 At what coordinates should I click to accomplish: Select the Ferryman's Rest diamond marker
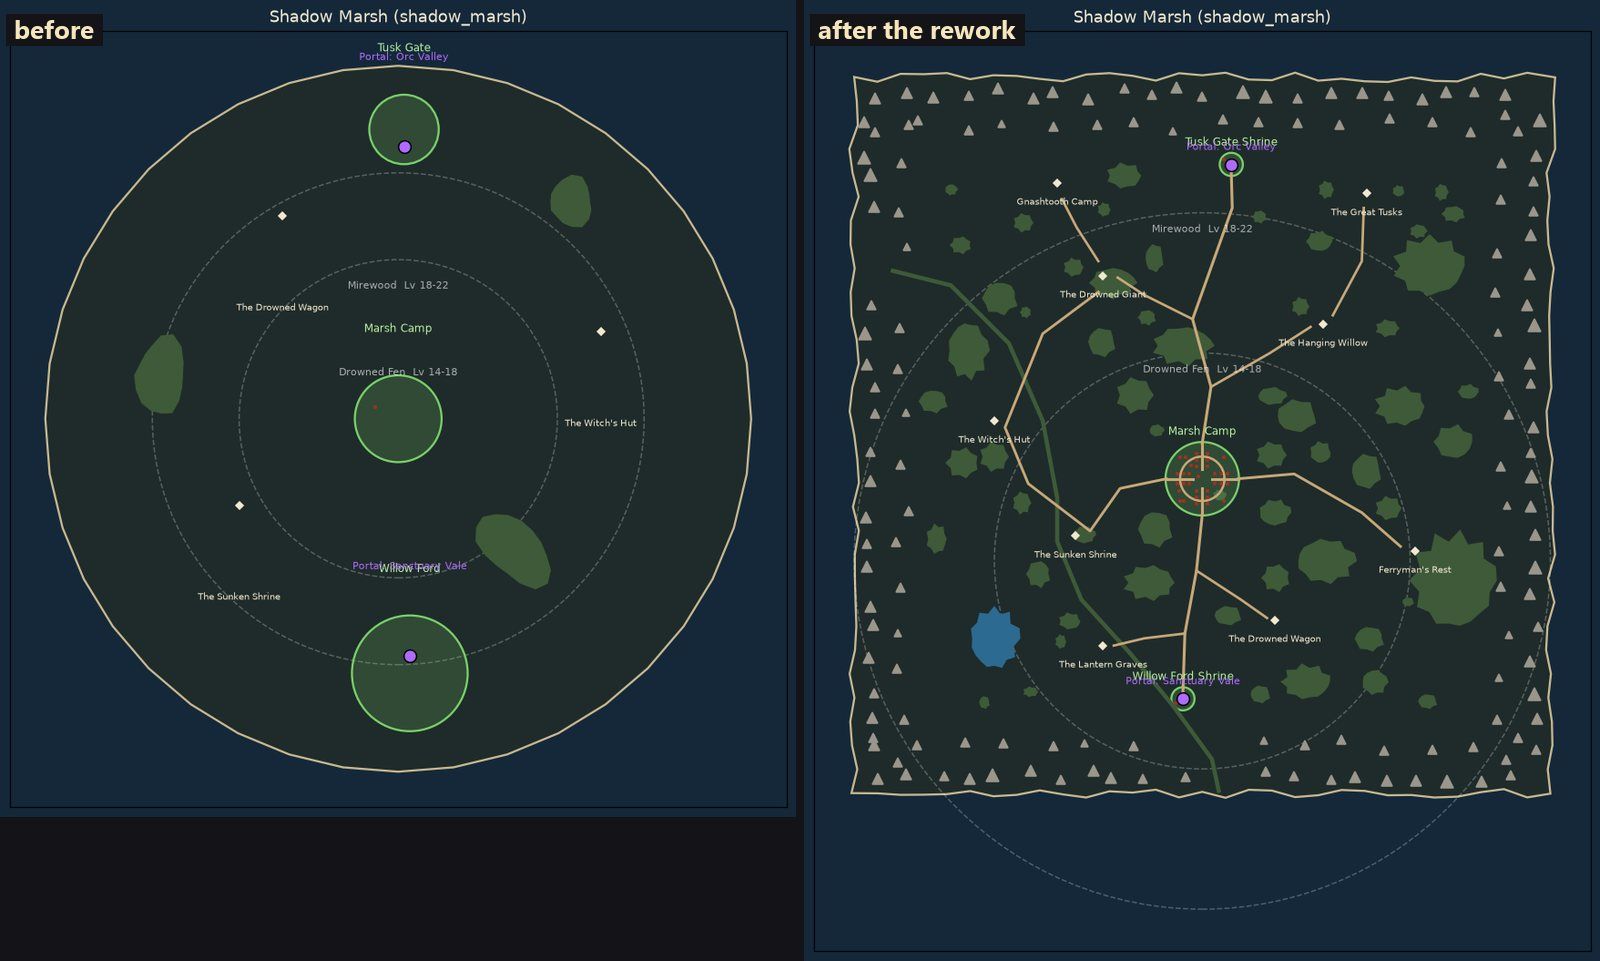pyautogui.click(x=1415, y=551)
